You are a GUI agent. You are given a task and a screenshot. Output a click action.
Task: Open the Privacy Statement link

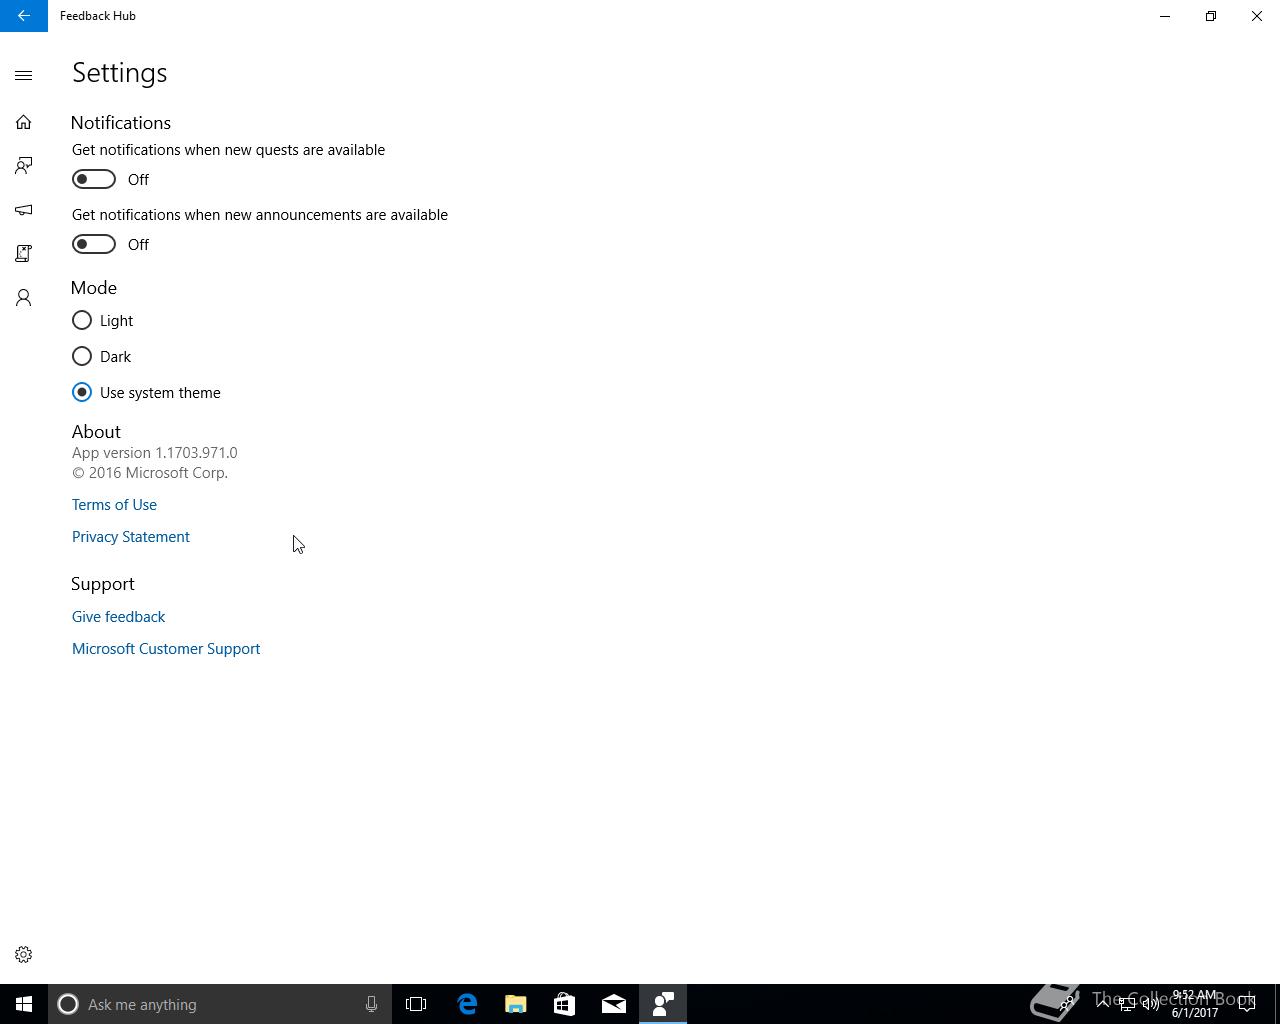point(131,537)
